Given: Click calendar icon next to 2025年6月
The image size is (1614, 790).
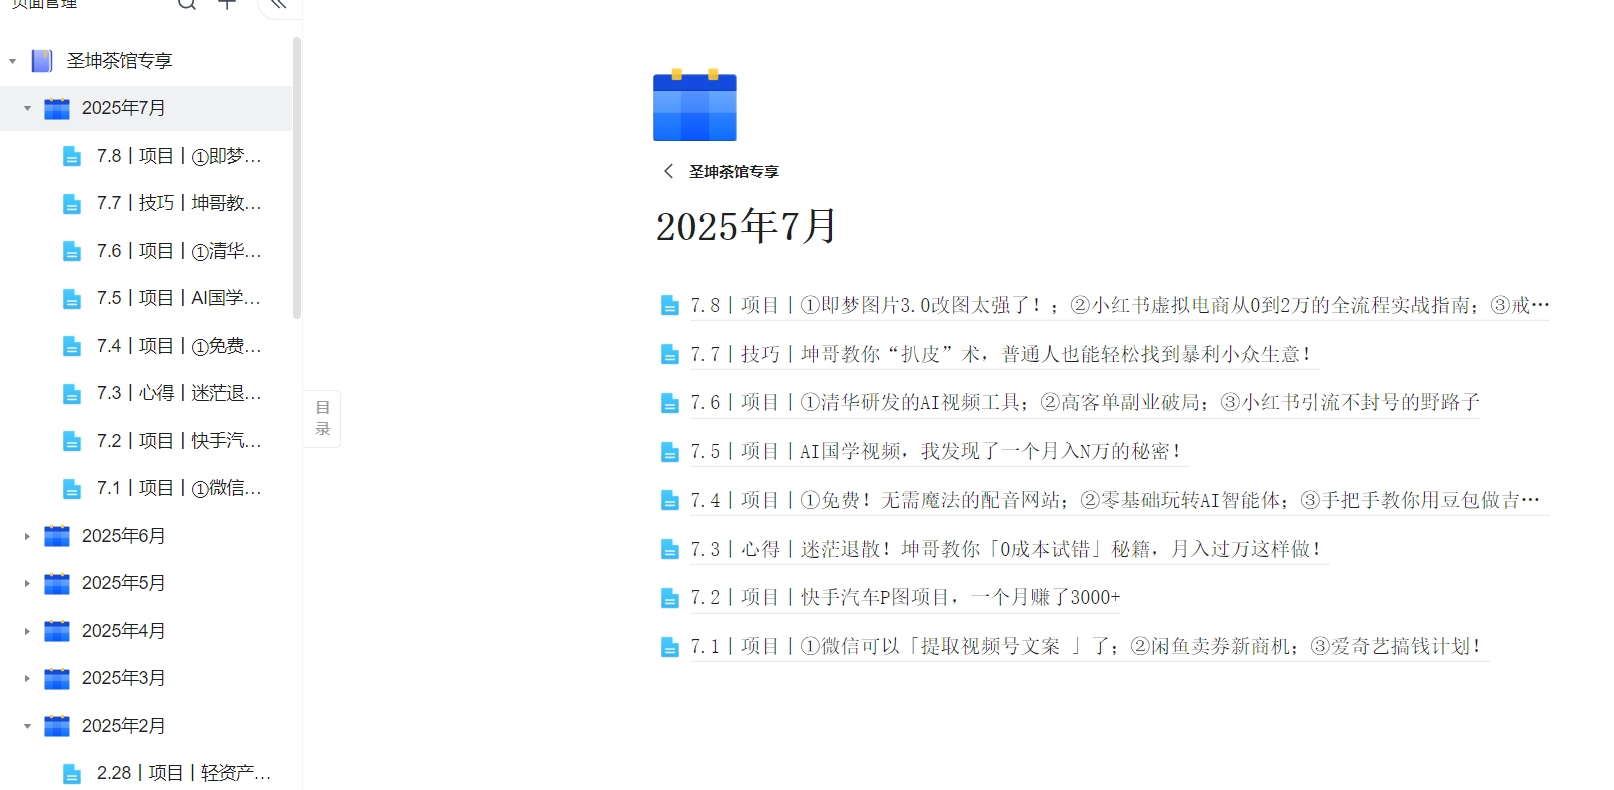Looking at the screenshot, I should pos(57,536).
